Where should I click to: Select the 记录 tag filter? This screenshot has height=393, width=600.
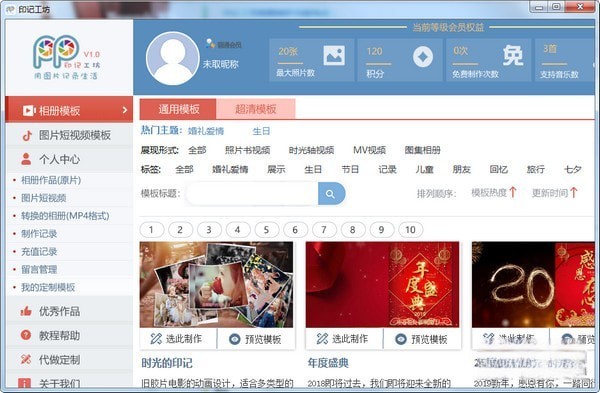387,169
